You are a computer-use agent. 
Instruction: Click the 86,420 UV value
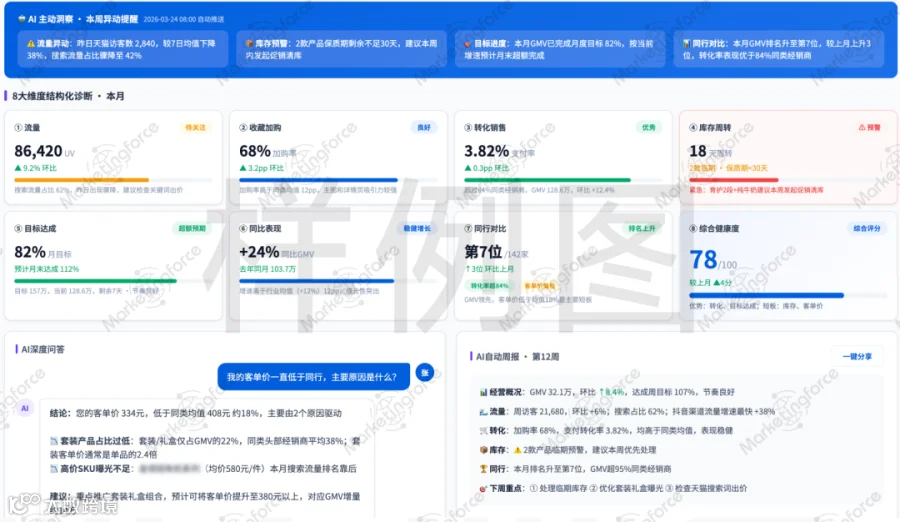pyautogui.click(x=44, y=152)
